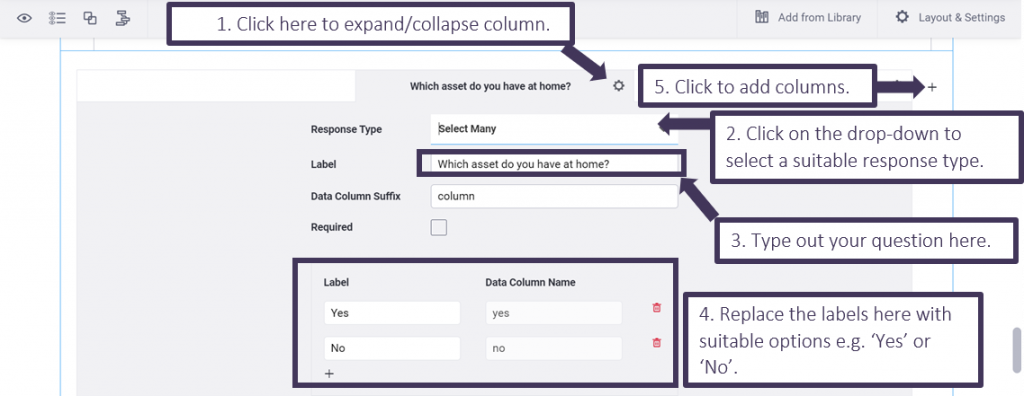This screenshot has height=396, width=1024.
Task: Open the Response Type dropdown
Action: [554, 129]
